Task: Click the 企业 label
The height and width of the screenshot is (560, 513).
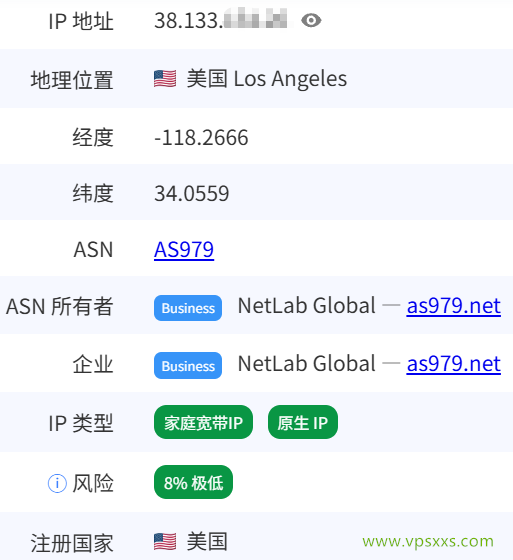Action: click(x=93, y=365)
